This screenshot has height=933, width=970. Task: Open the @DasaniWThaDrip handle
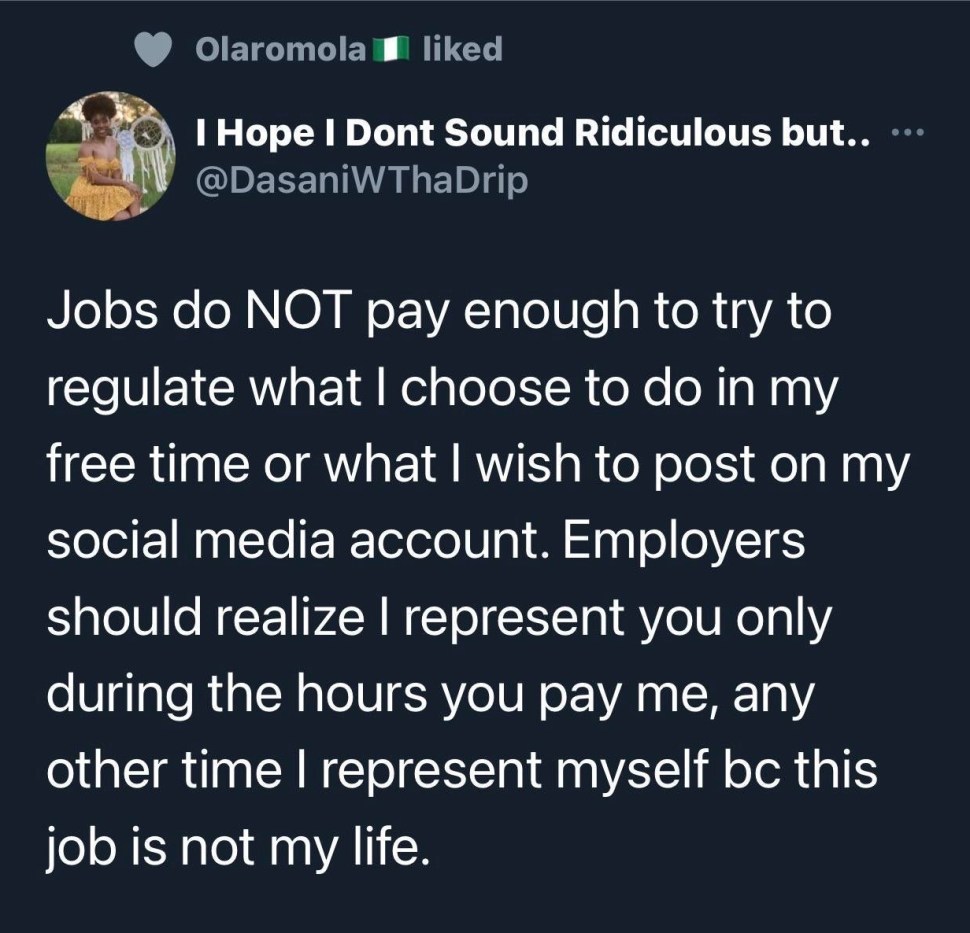[362, 183]
